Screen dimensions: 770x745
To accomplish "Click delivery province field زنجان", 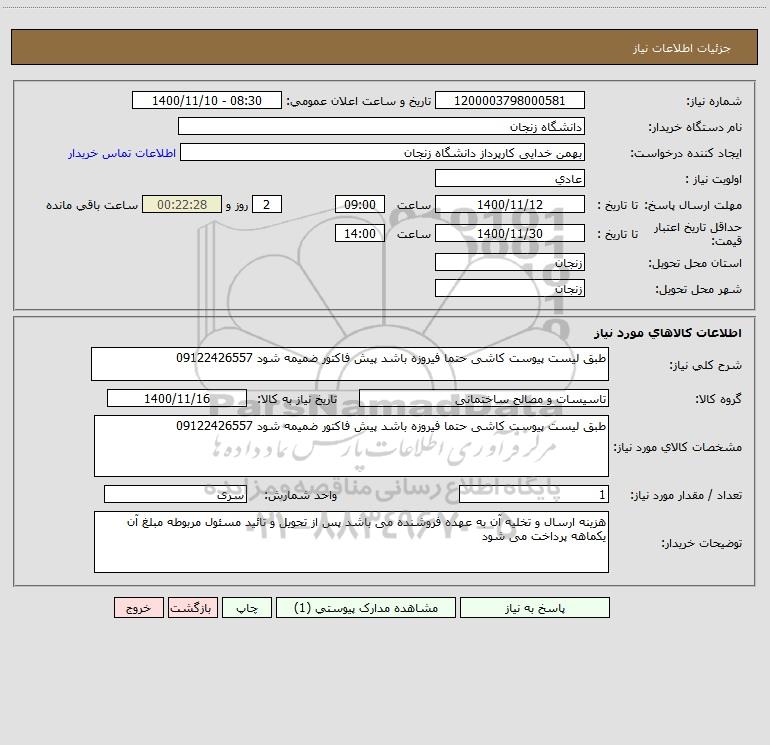I will [510, 262].
